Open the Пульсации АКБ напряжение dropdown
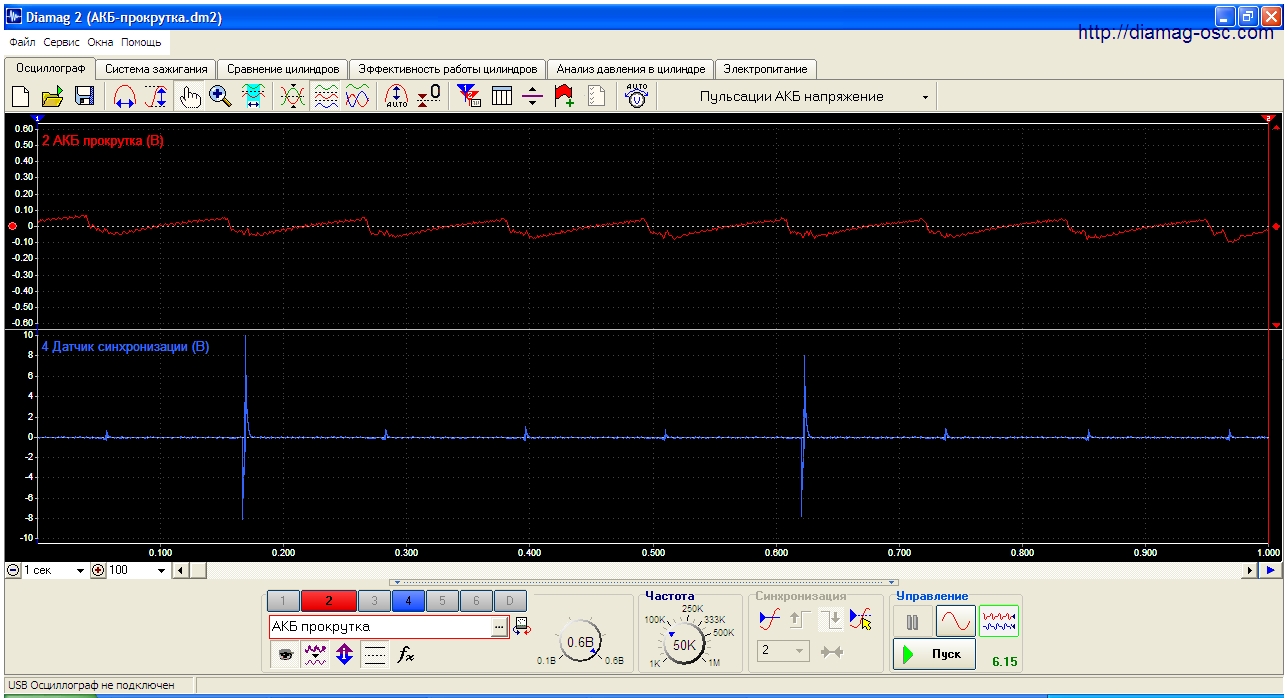The width and height of the screenshot is (1288, 698). tap(924, 97)
